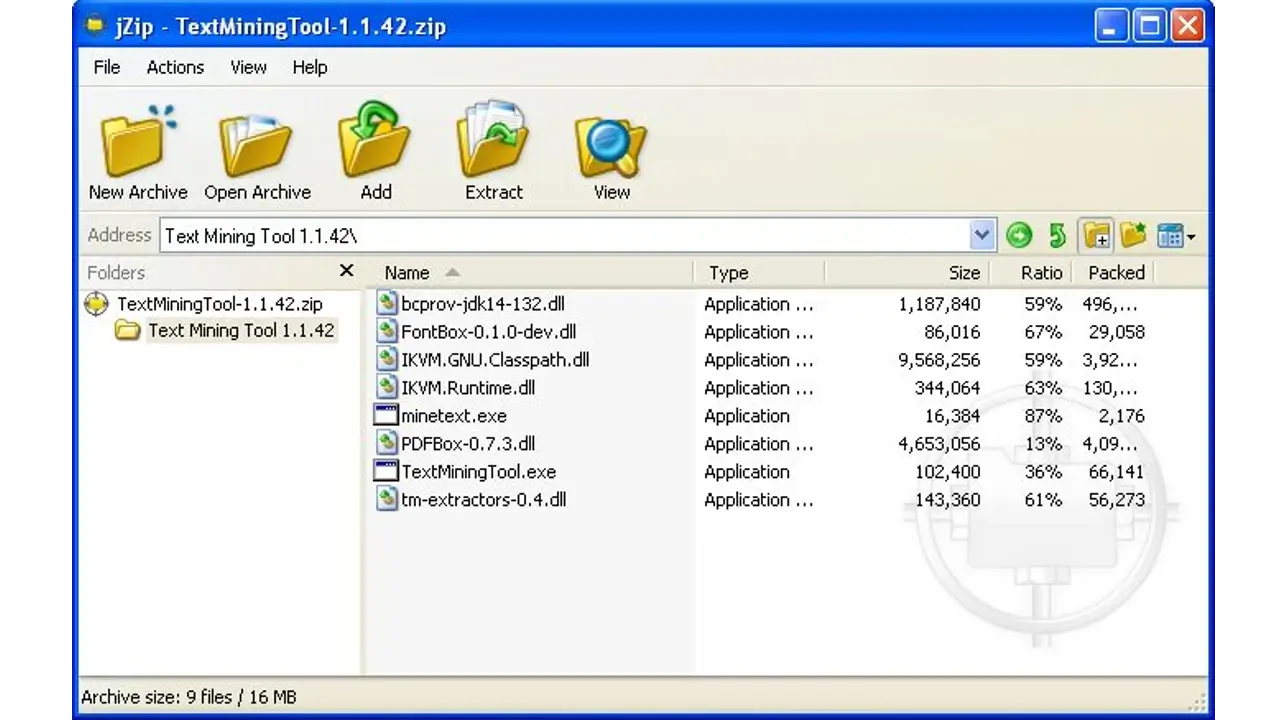Select file name minetext.exe
The width and height of the screenshot is (1280, 720).
pyautogui.click(x=454, y=416)
